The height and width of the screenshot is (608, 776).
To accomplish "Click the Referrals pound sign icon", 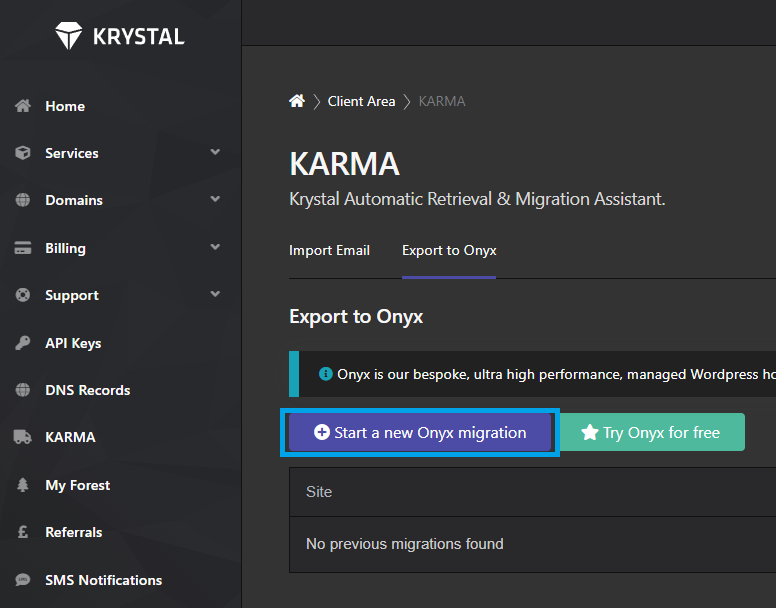I will (23, 532).
